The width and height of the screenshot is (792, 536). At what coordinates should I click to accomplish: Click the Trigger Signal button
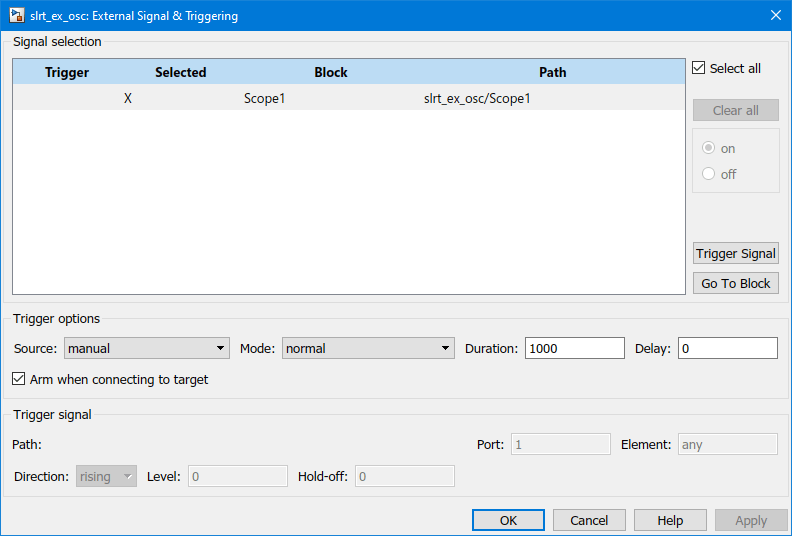pos(736,253)
